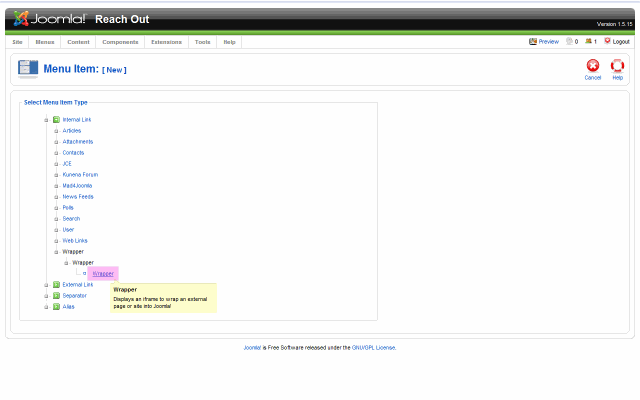Expand the Separator tree node
This screenshot has width=640, height=400.
pos(46,296)
